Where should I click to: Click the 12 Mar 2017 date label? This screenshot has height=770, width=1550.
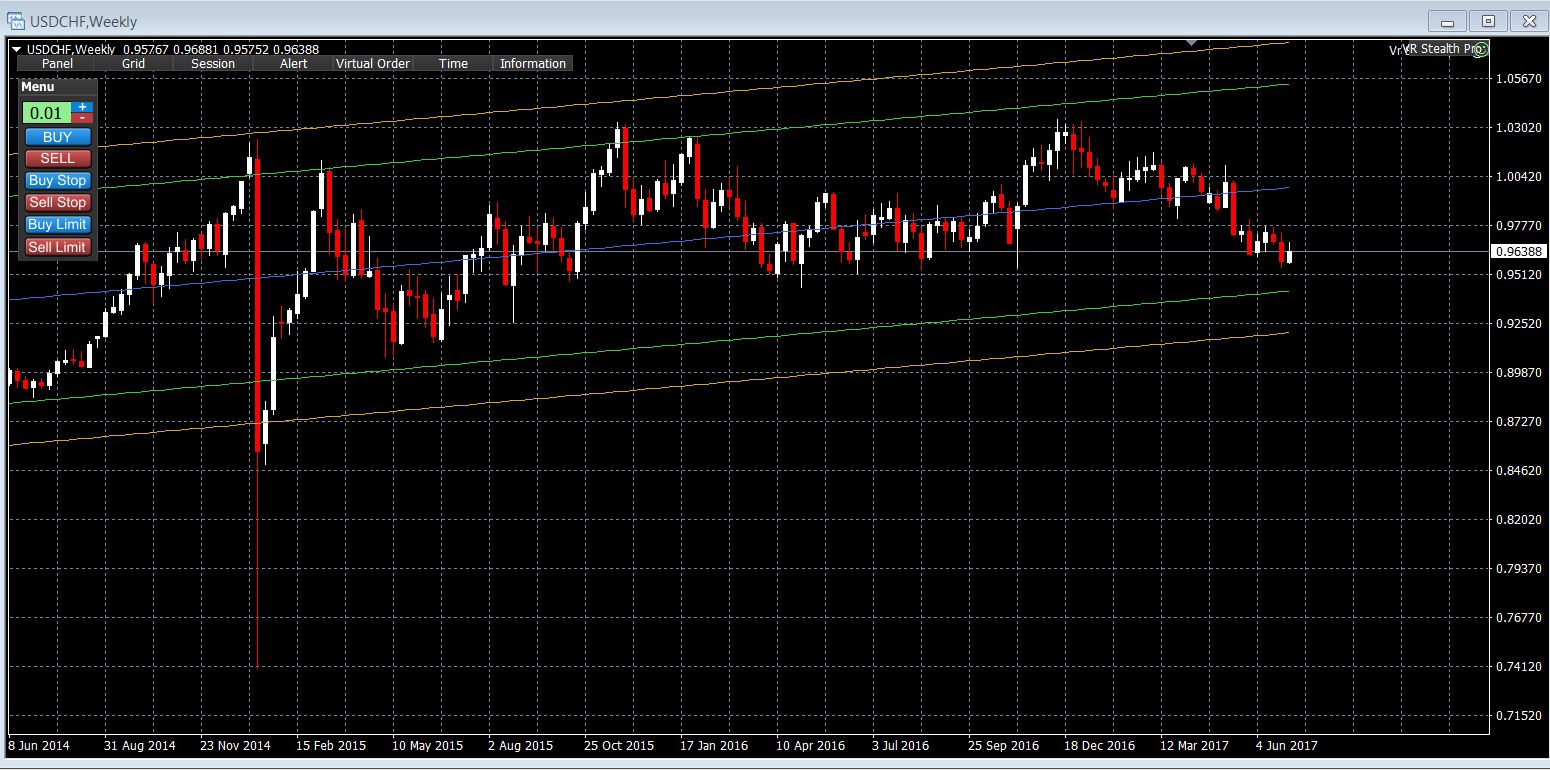tap(1194, 746)
